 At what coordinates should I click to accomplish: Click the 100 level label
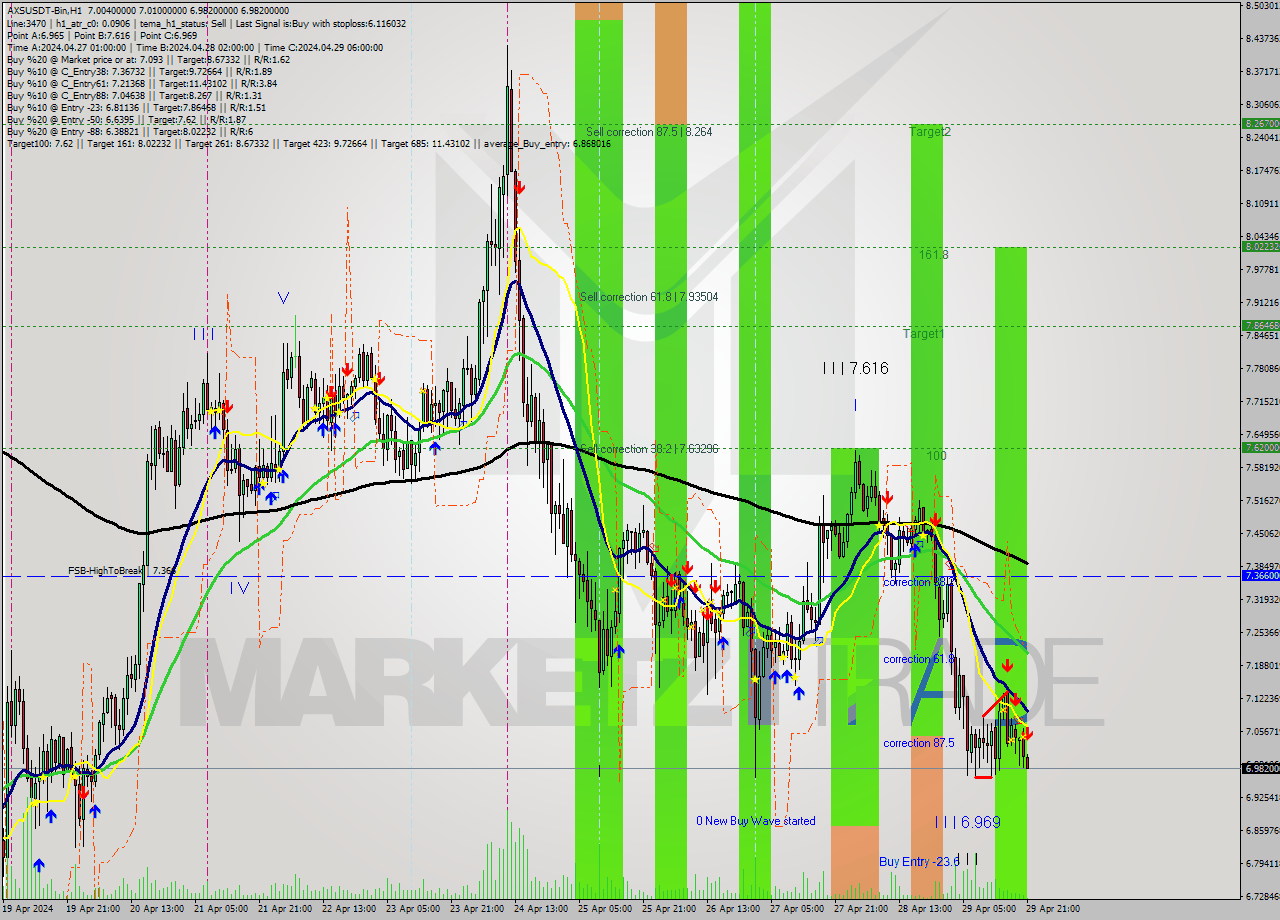[936, 455]
